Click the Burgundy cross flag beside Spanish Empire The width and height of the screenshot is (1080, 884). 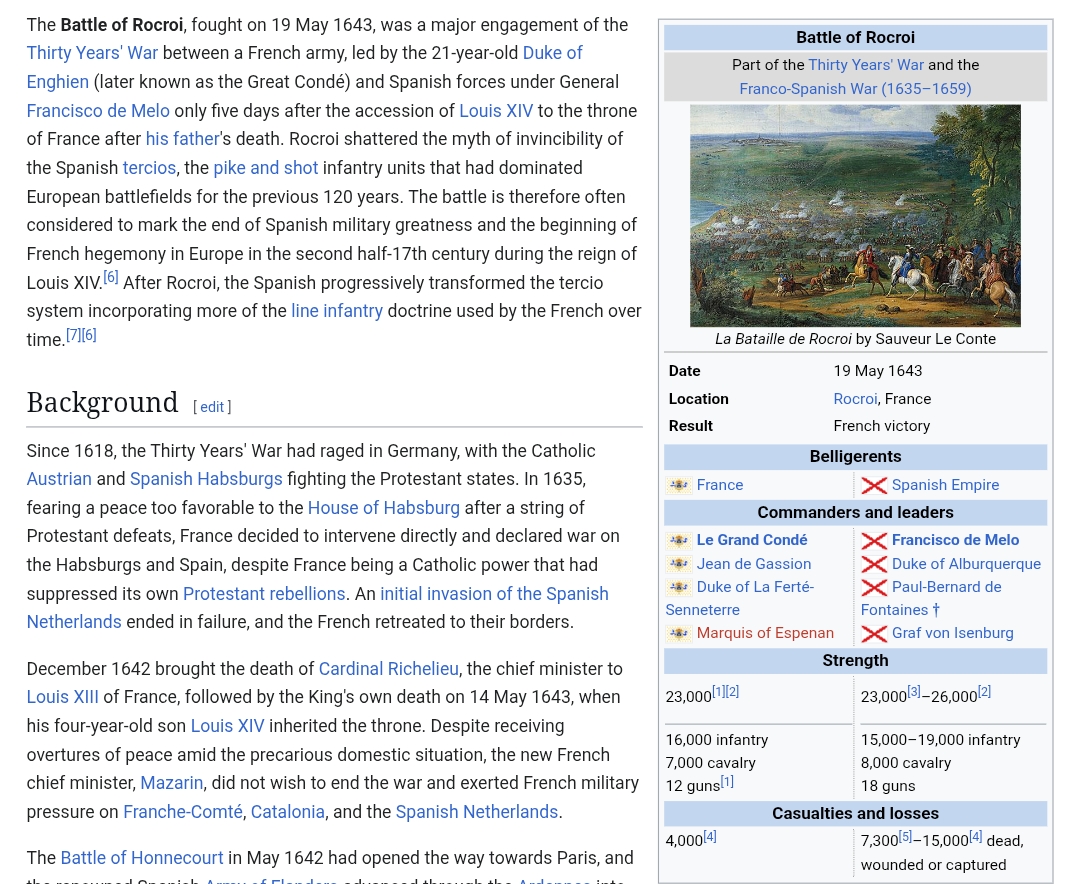click(874, 485)
